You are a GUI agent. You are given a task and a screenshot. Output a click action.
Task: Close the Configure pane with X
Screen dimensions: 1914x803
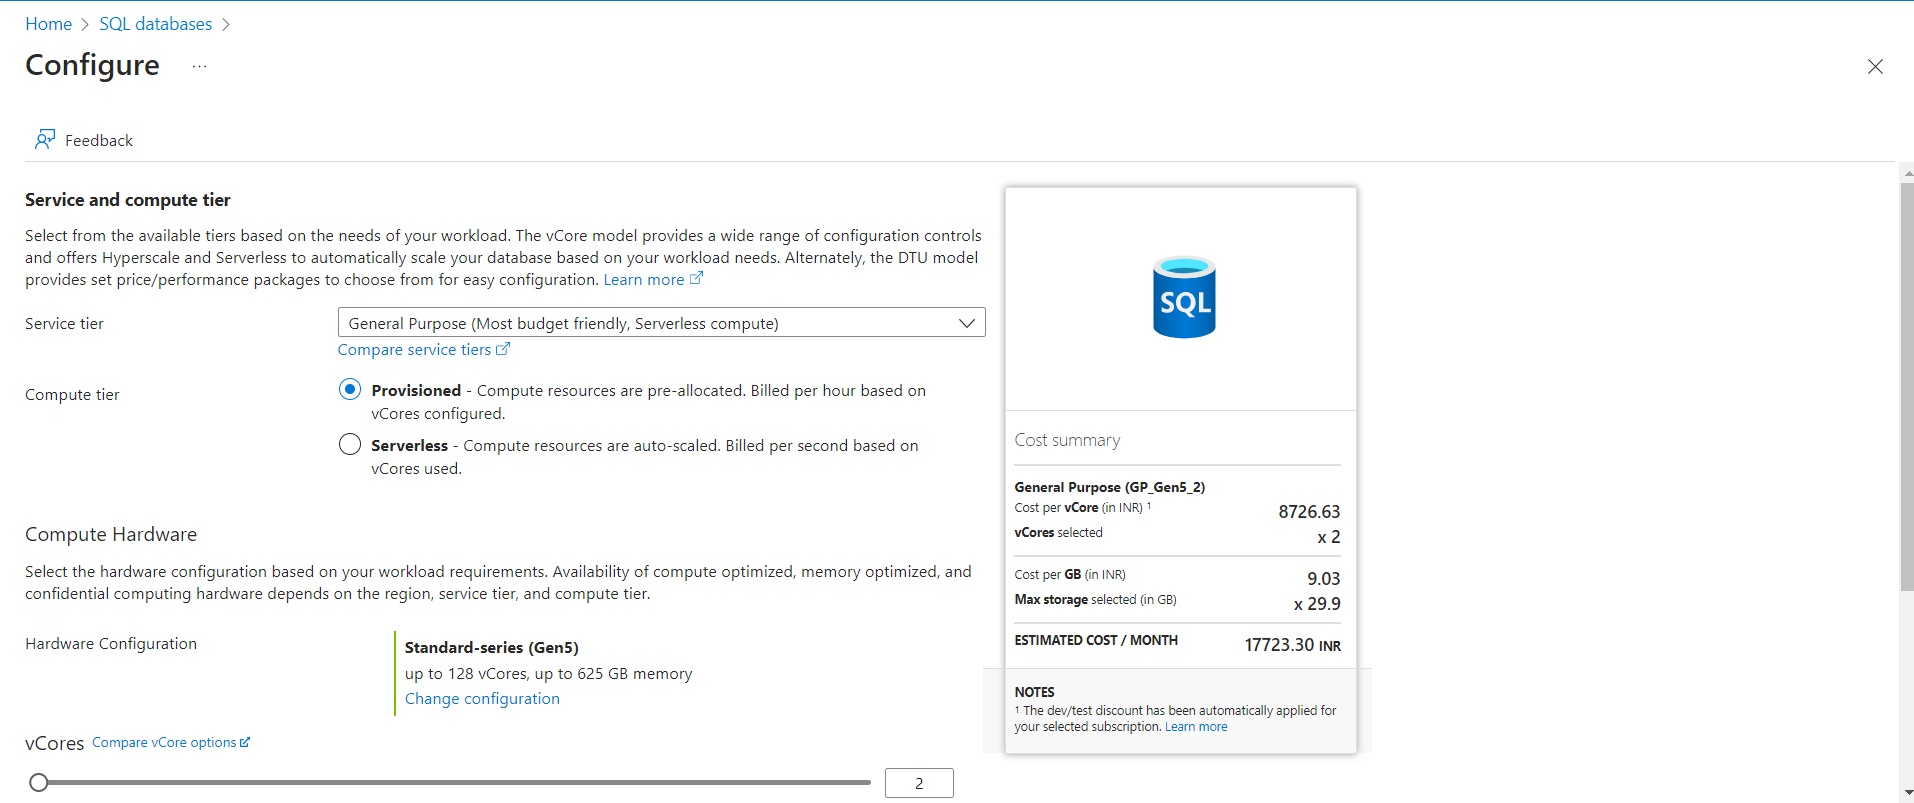click(1874, 66)
